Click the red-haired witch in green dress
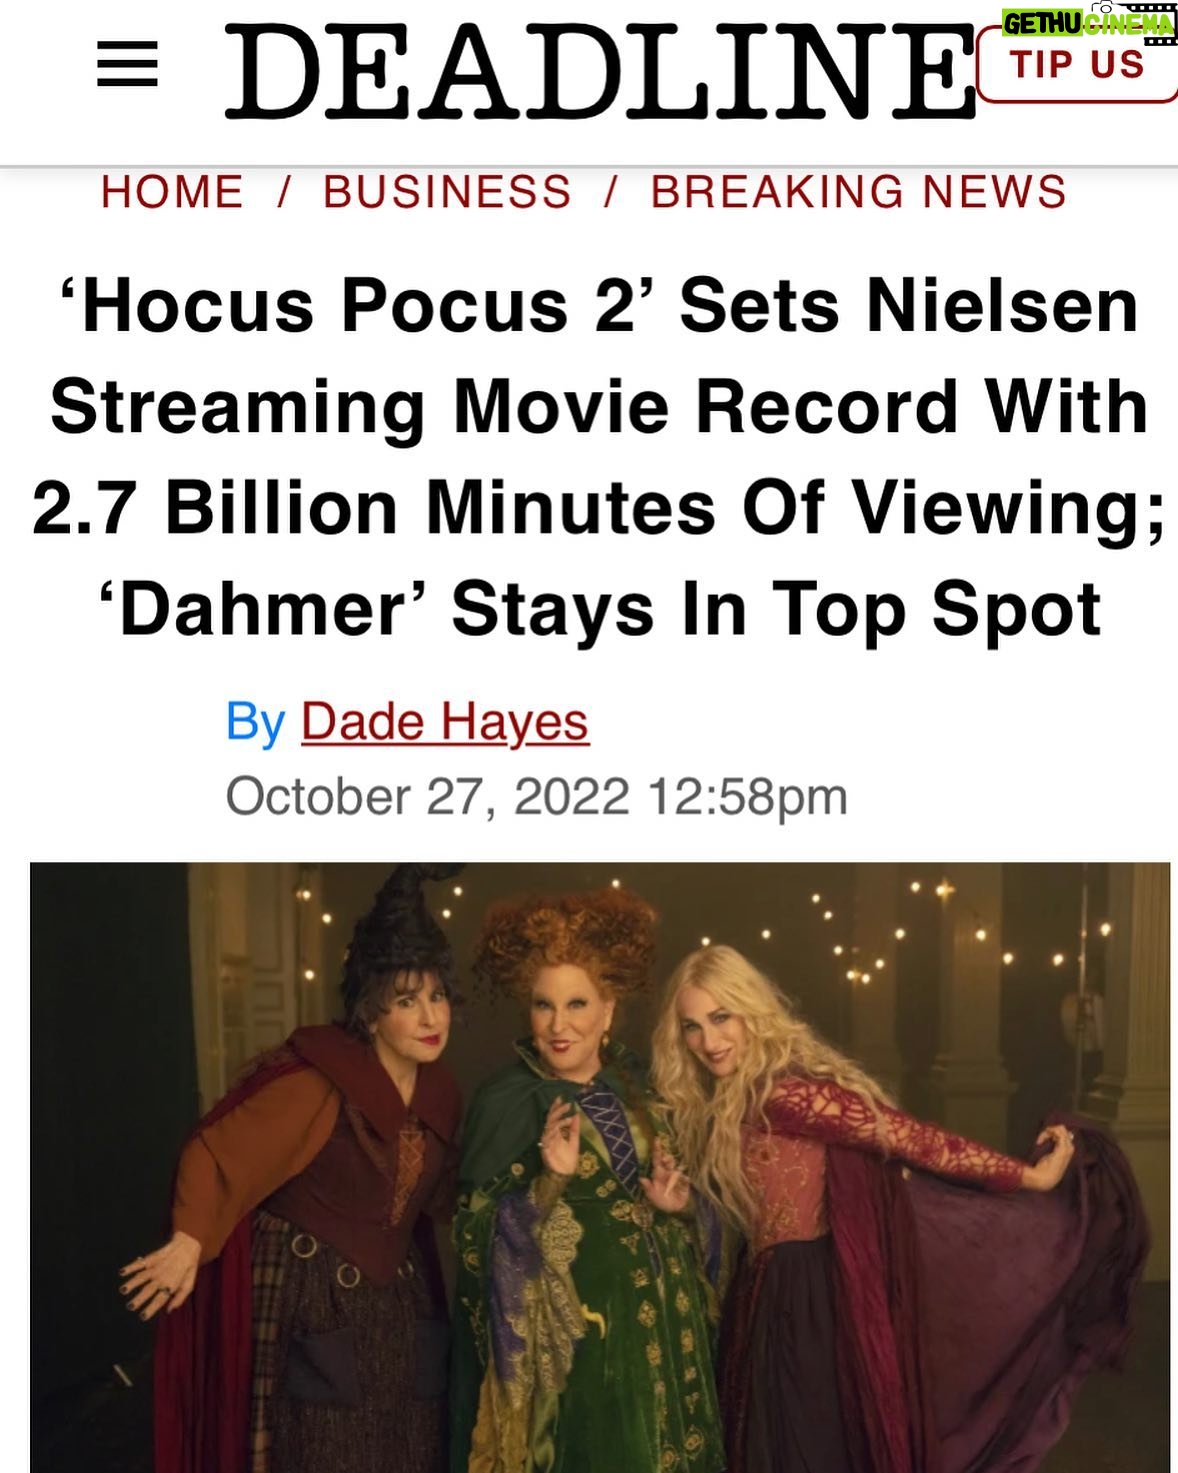The height and width of the screenshot is (1473, 1178). (x=581, y=1180)
